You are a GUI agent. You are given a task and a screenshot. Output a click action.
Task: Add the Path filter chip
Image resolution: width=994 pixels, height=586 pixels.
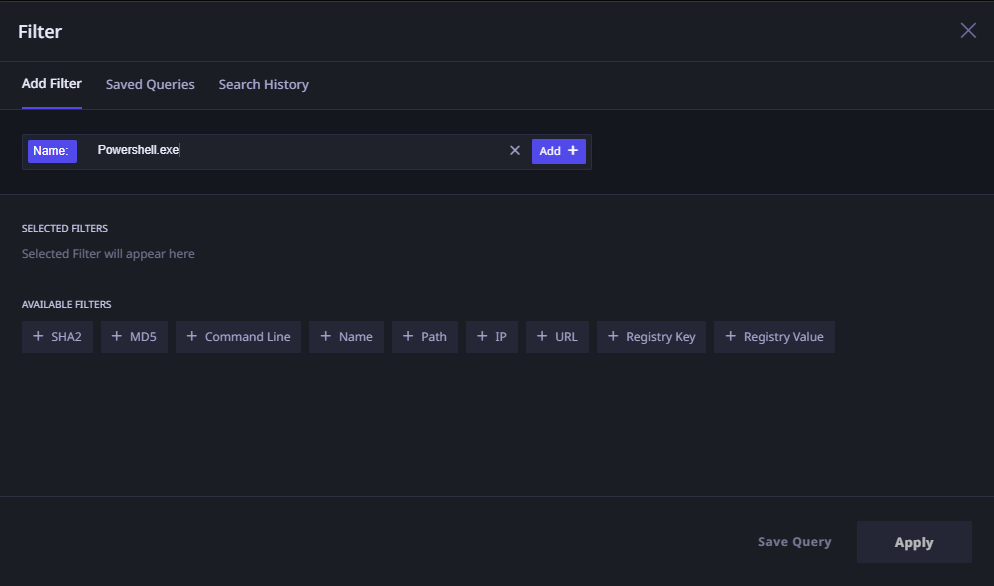tap(425, 337)
